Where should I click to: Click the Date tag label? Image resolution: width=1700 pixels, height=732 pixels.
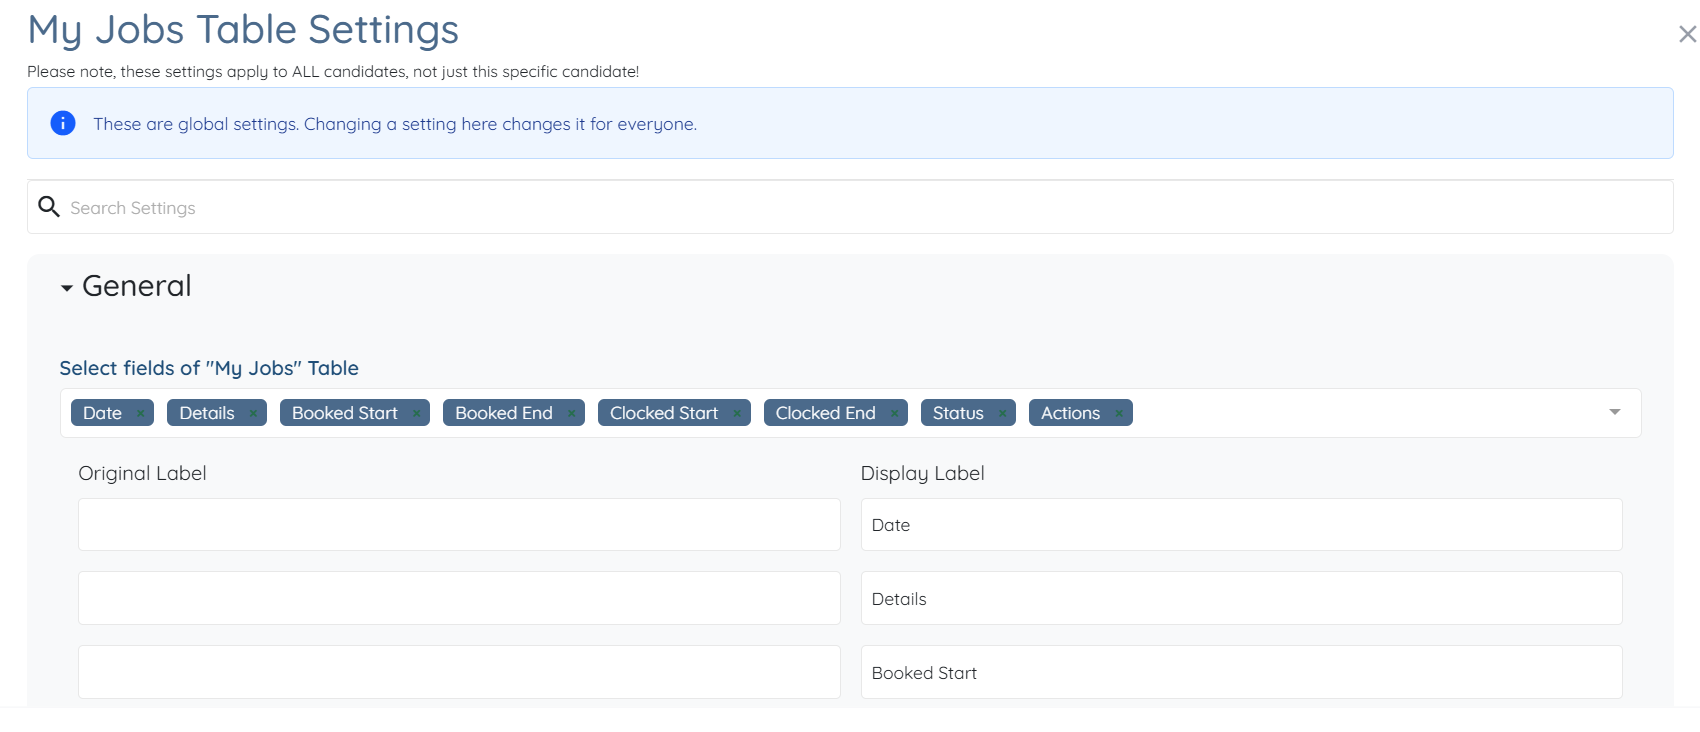click(102, 413)
